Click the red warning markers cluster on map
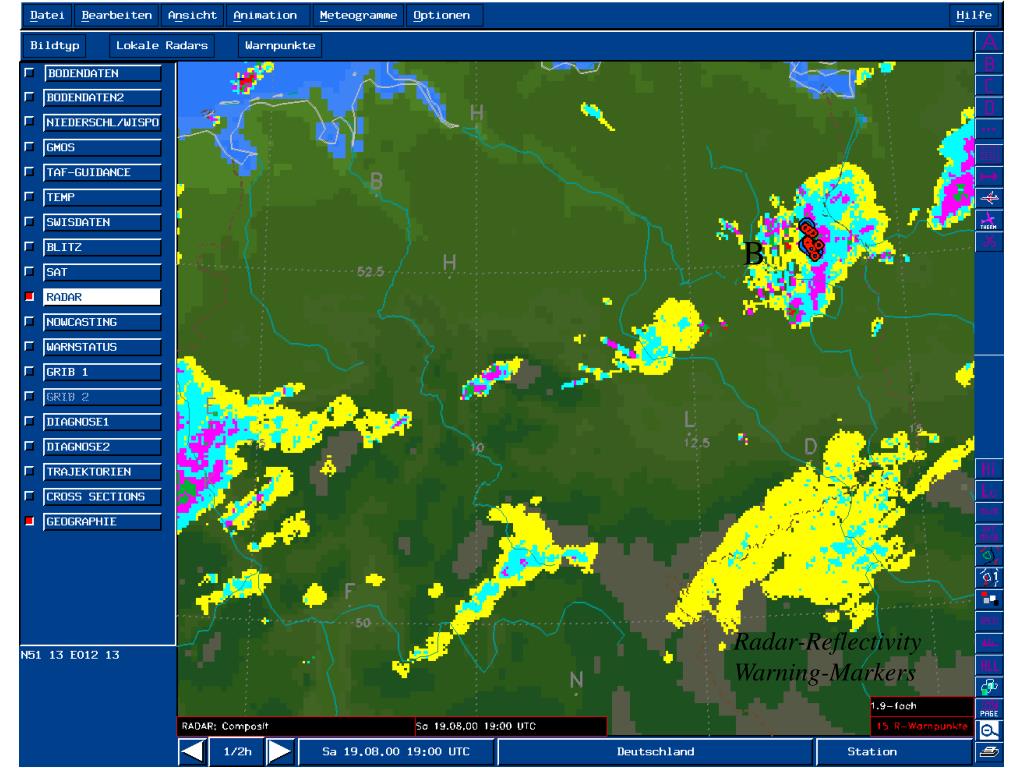The image size is (1024, 768). pos(810,240)
